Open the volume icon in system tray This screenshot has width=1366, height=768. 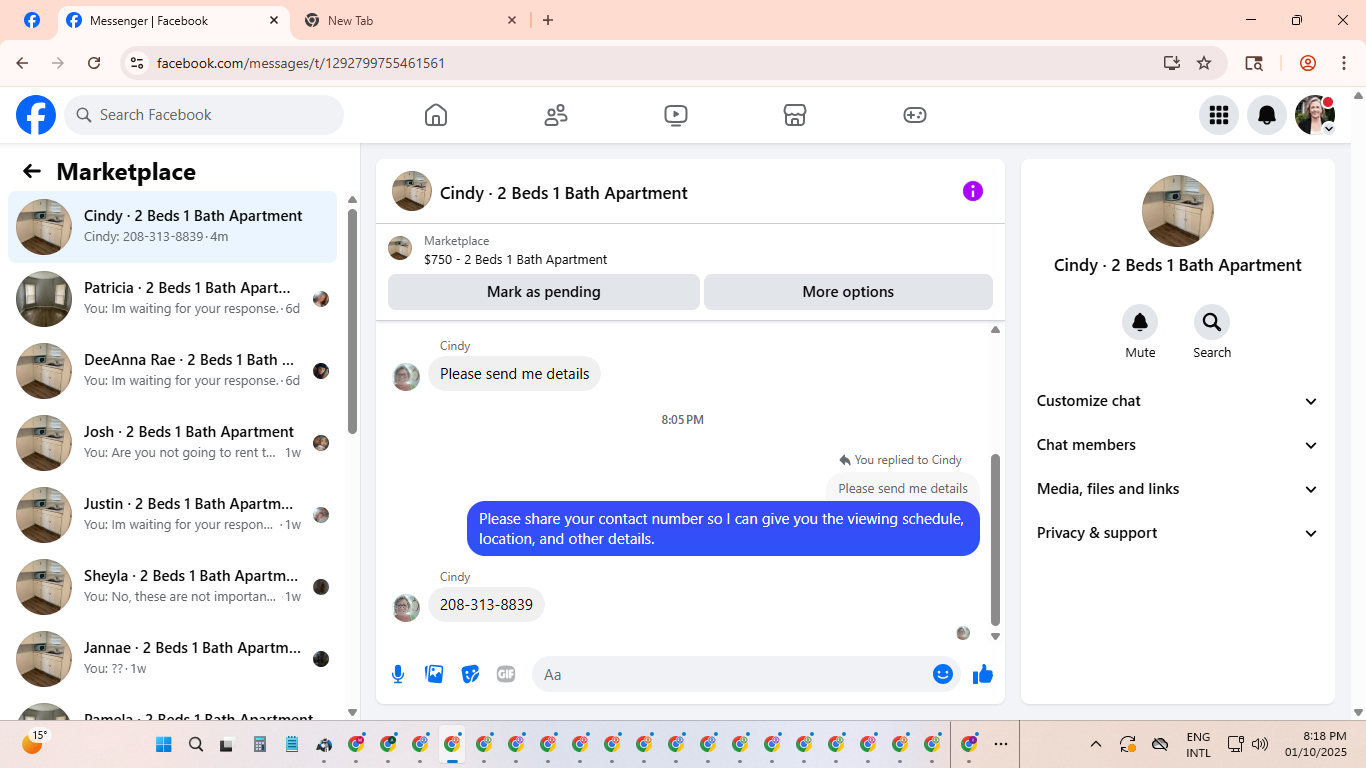tap(1260, 744)
